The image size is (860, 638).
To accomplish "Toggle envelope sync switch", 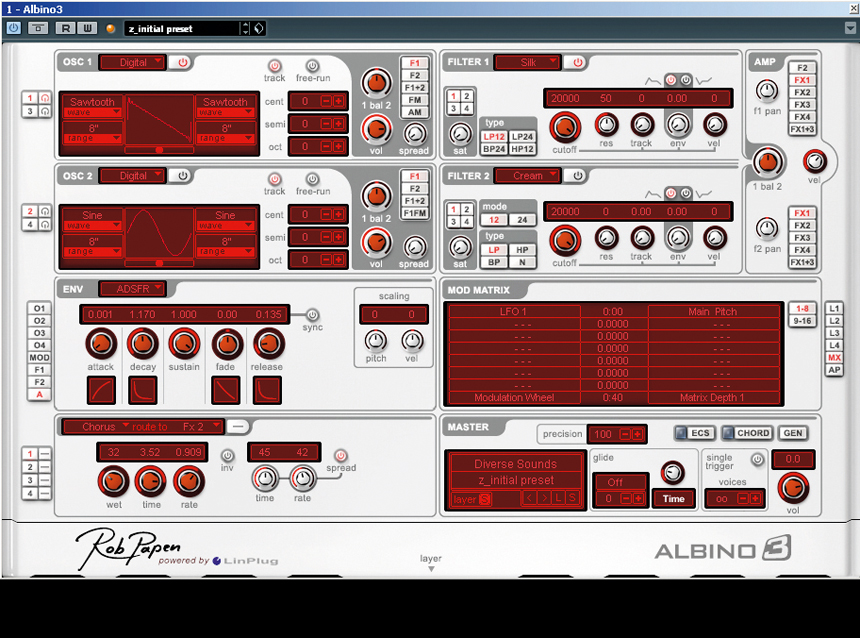I will 312,315.
